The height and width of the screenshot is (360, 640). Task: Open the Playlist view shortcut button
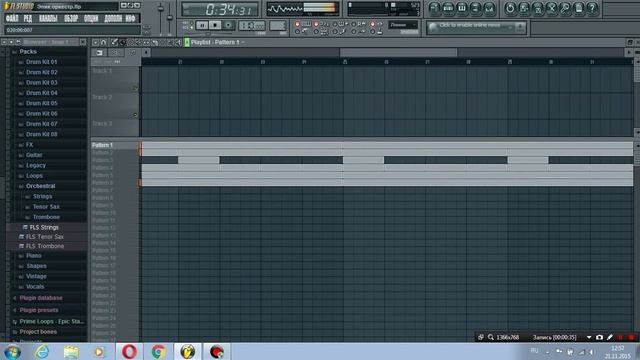pyautogui.click(x=434, y=8)
